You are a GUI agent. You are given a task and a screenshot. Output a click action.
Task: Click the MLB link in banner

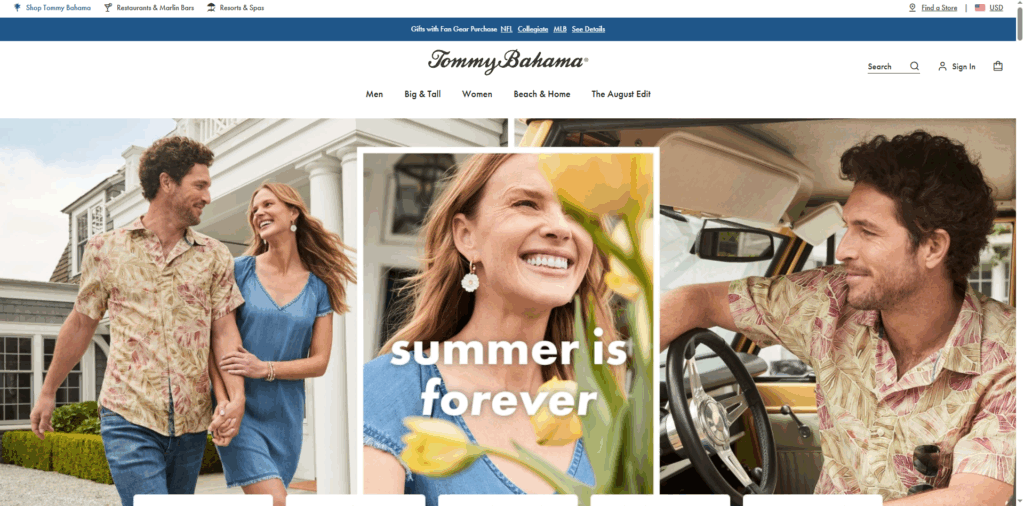(560, 29)
